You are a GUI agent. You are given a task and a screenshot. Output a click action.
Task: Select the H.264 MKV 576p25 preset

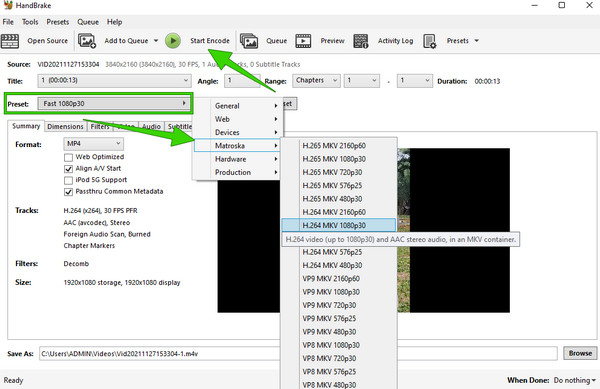pyautogui.click(x=339, y=252)
